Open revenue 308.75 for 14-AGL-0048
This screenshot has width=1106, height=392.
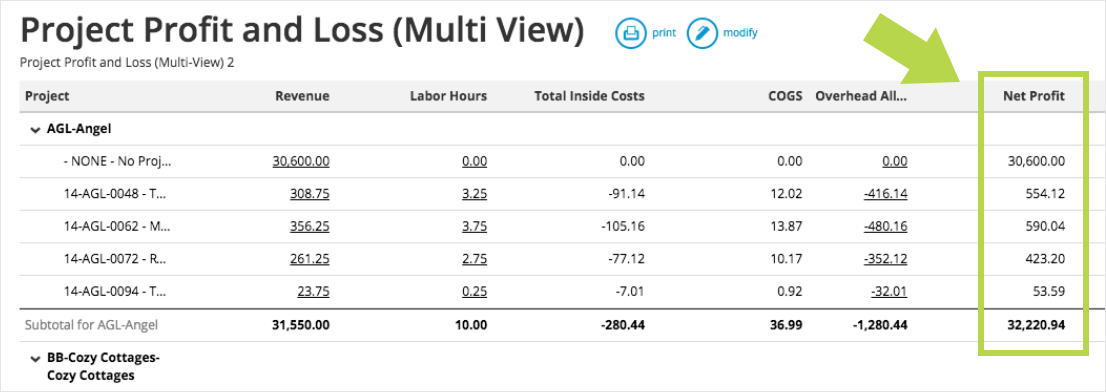click(x=309, y=193)
